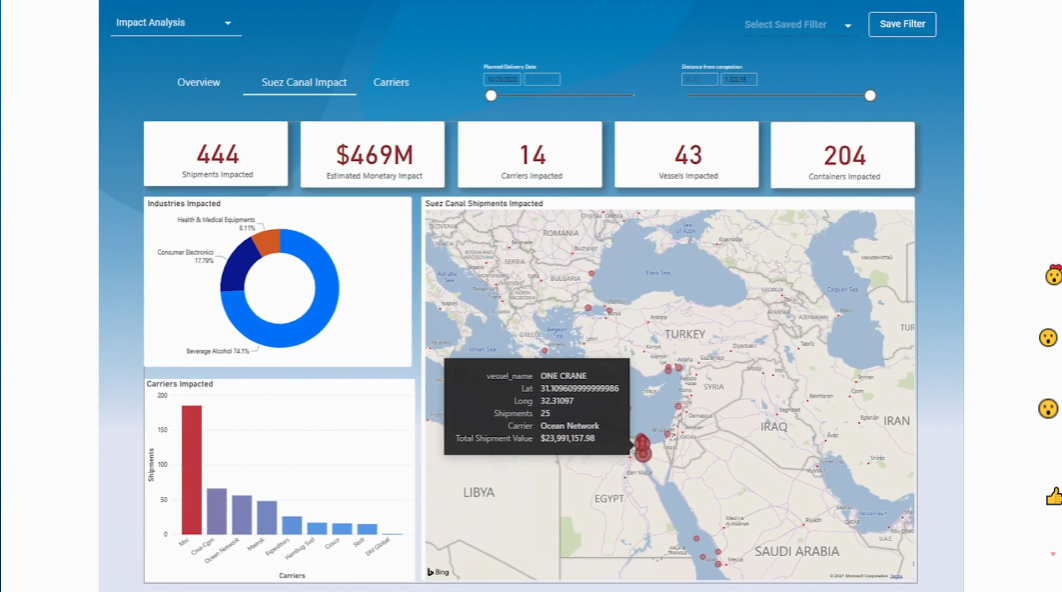Click the Bing logo on the map
This screenshot has height=592, width=1062.
click(438, 572)
